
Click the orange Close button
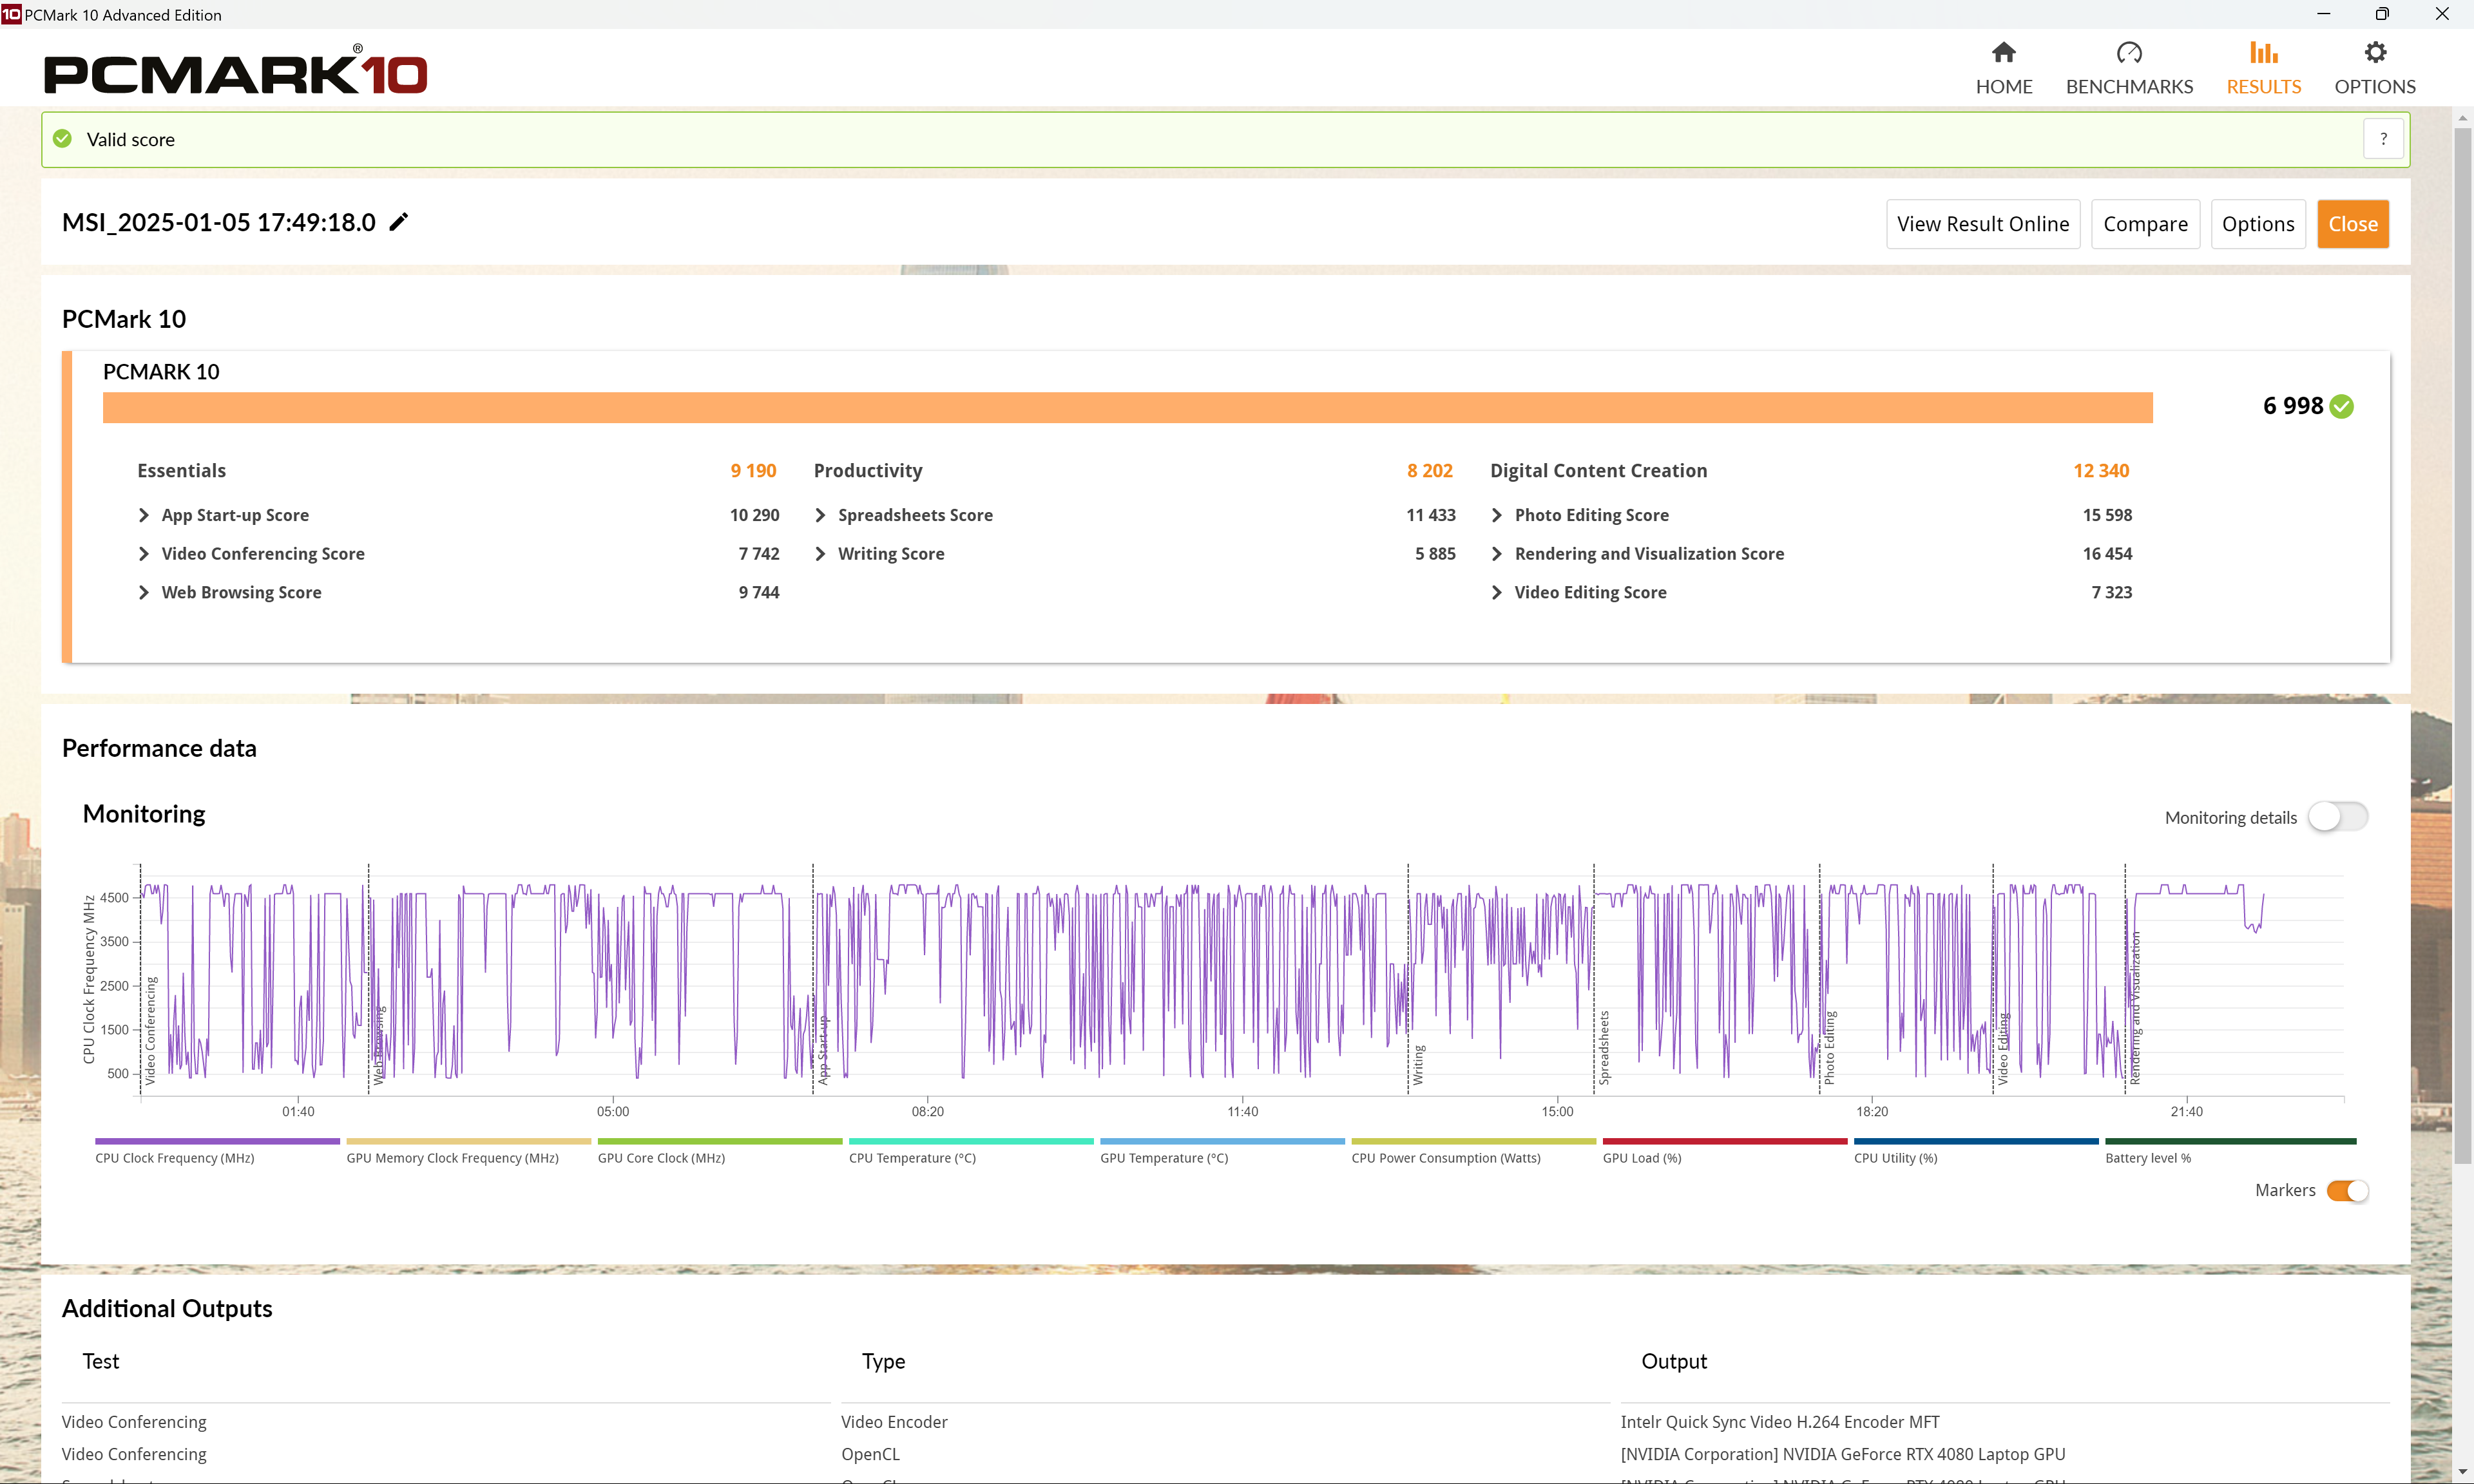[x=2353, y=224]
